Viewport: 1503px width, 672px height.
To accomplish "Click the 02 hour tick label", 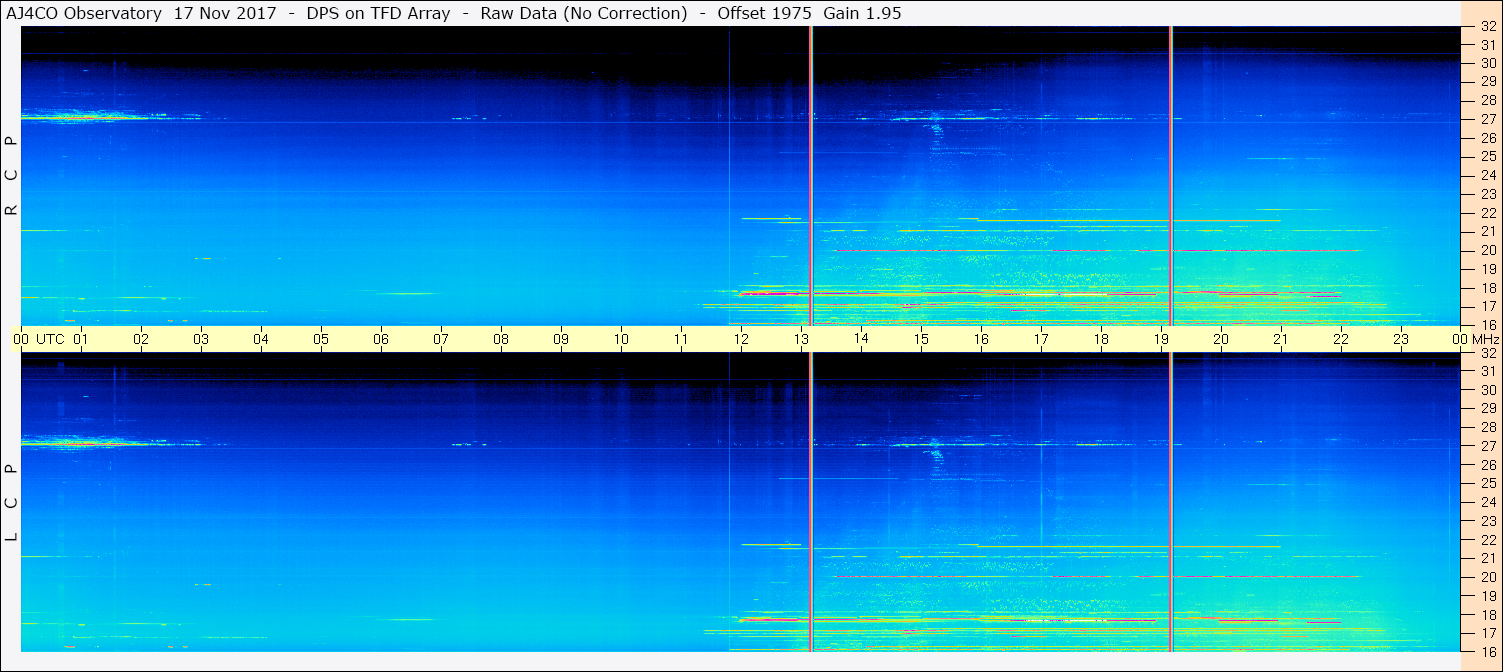I will [141, 339].
